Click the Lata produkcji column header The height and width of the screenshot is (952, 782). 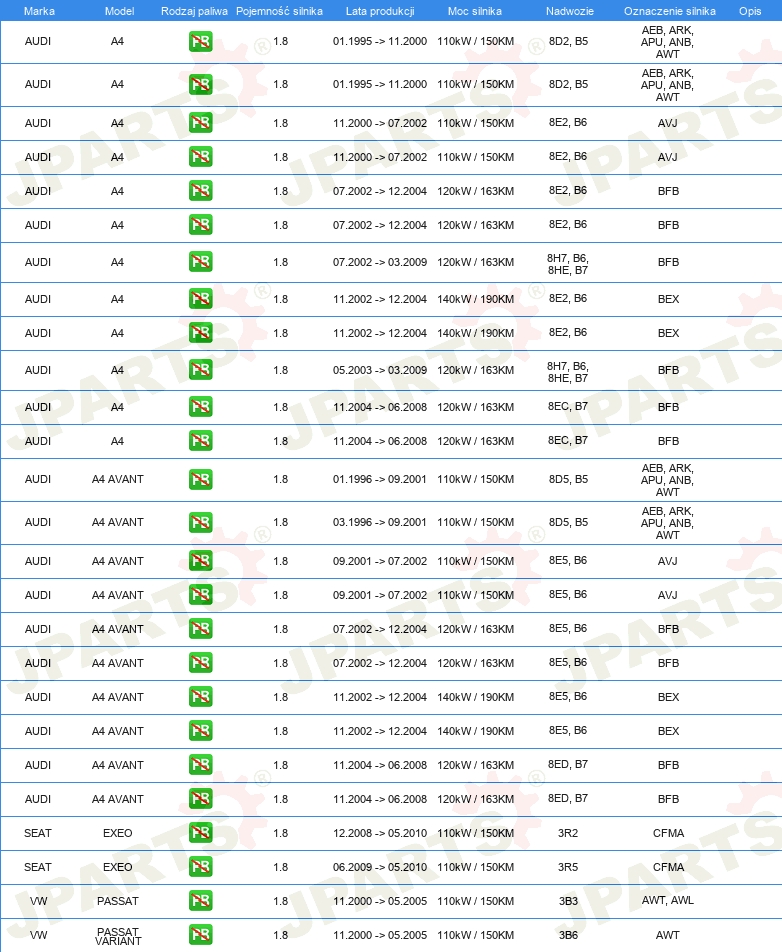coord(380,11)
